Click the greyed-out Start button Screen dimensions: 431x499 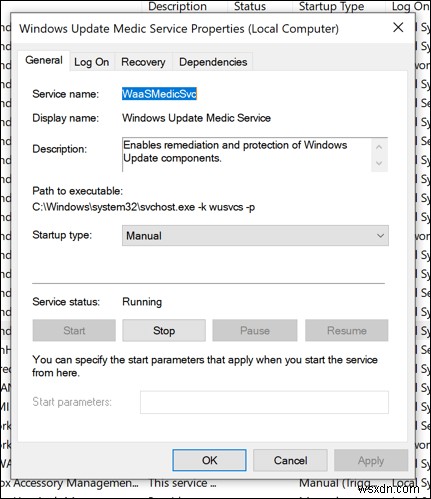[x=74, y=331]
